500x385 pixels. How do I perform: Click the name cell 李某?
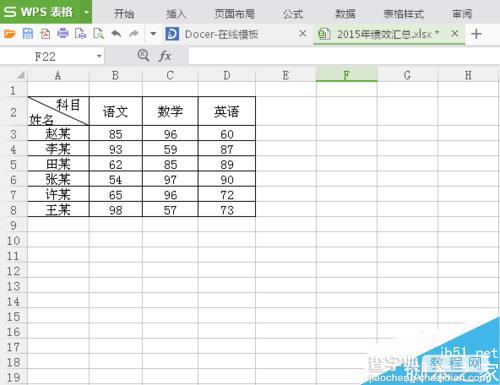point(58,149)
